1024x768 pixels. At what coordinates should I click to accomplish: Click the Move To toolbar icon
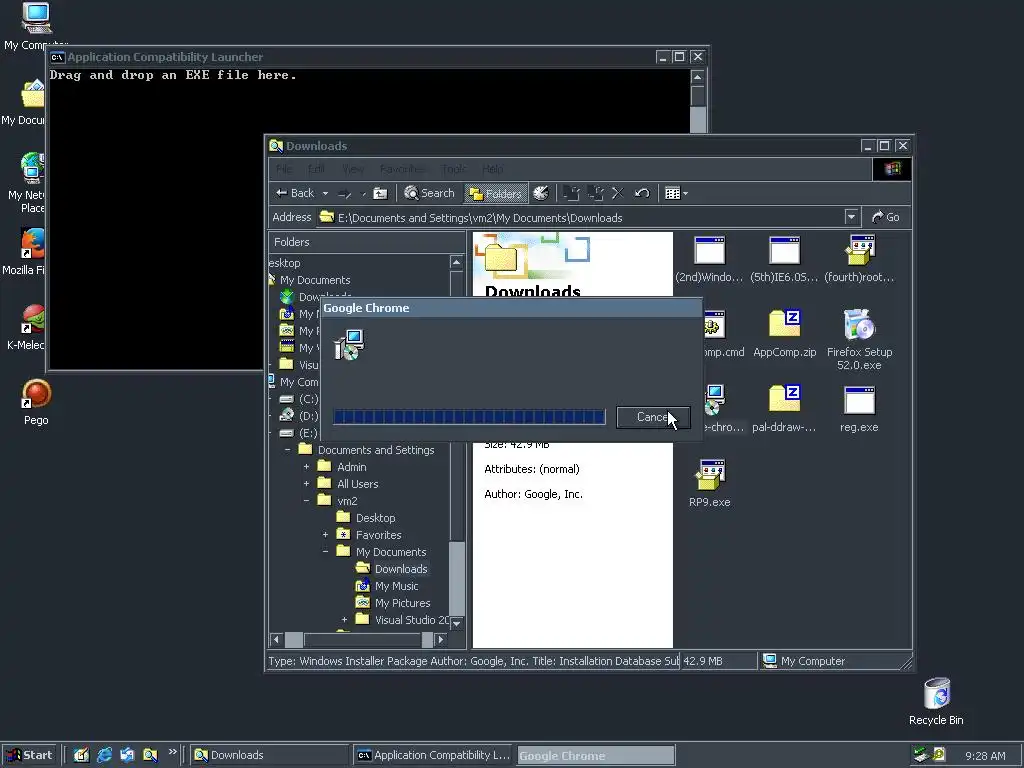click(571, 193)
